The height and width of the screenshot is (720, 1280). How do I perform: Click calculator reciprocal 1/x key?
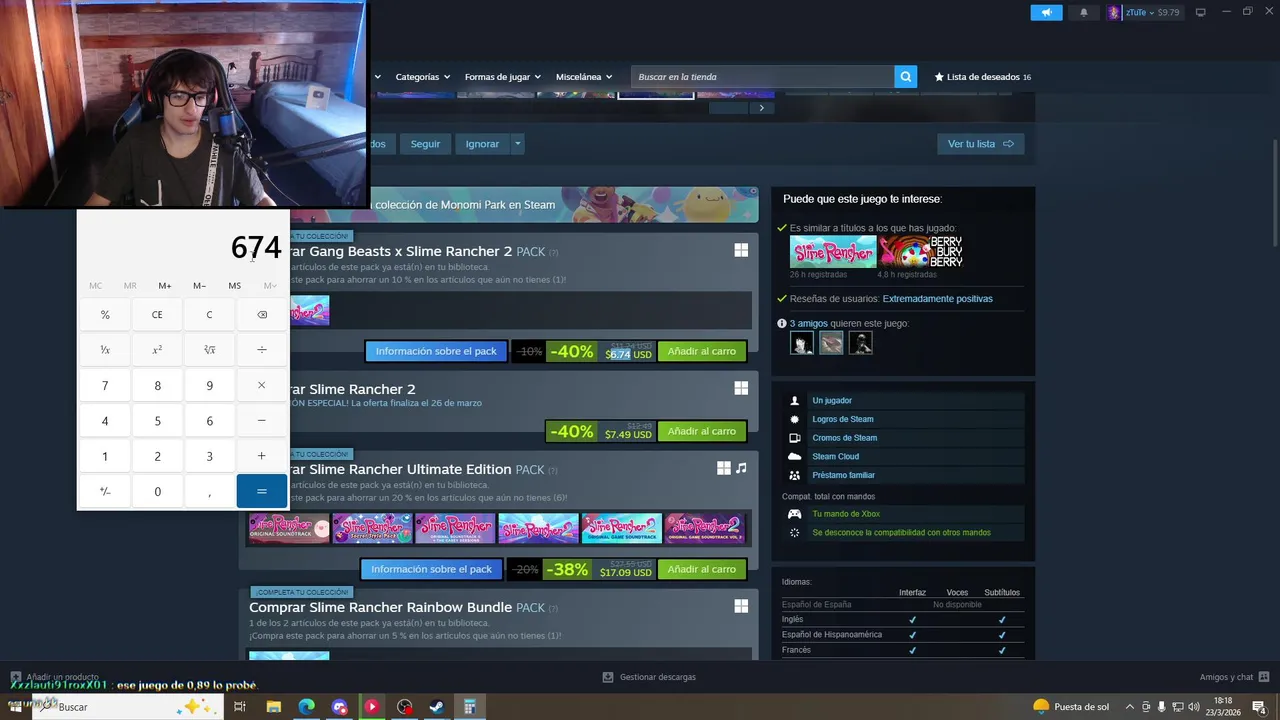pos(105,350)
